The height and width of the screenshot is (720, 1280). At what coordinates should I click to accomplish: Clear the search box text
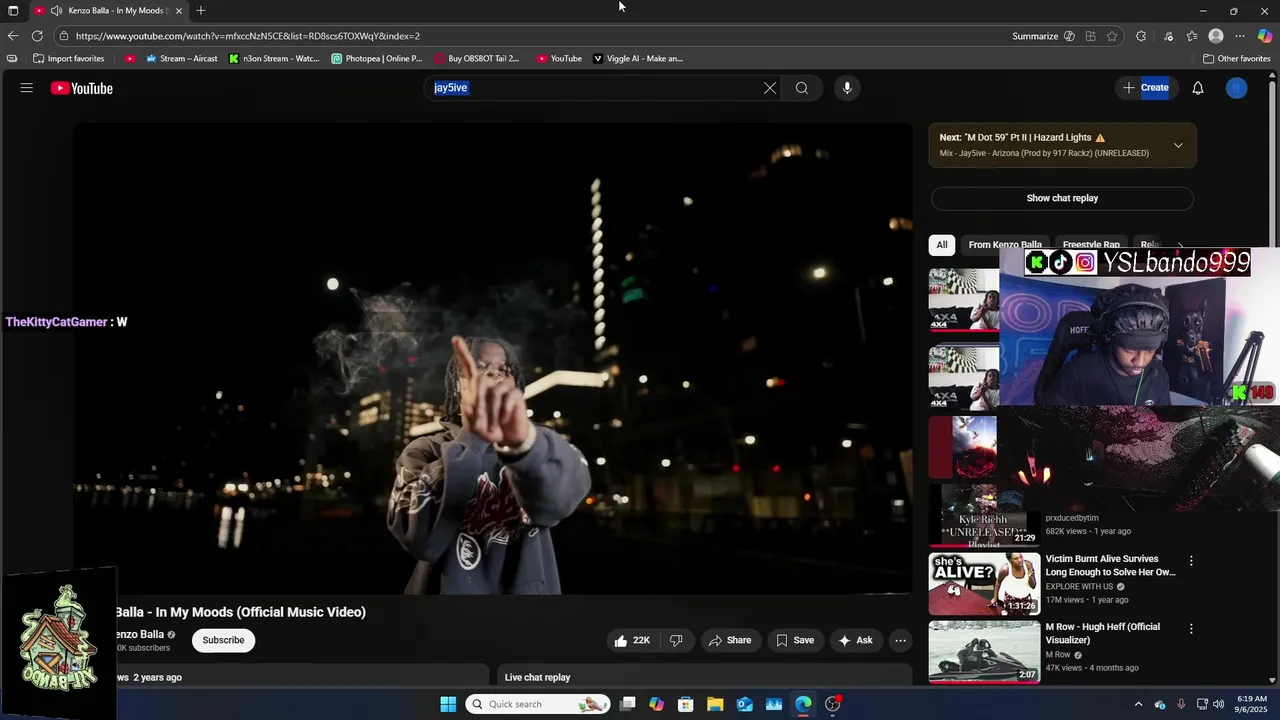click(x=770, y=88)
